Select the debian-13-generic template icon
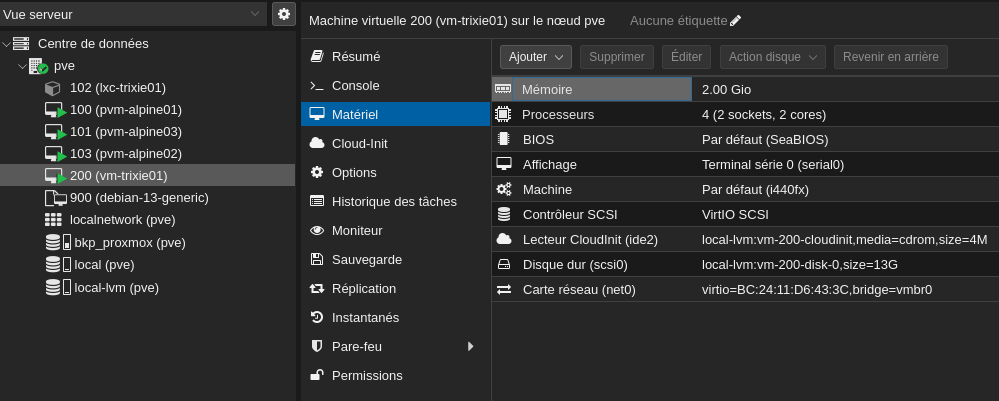The width and height of the screenshot is (999, 401). 55,198
